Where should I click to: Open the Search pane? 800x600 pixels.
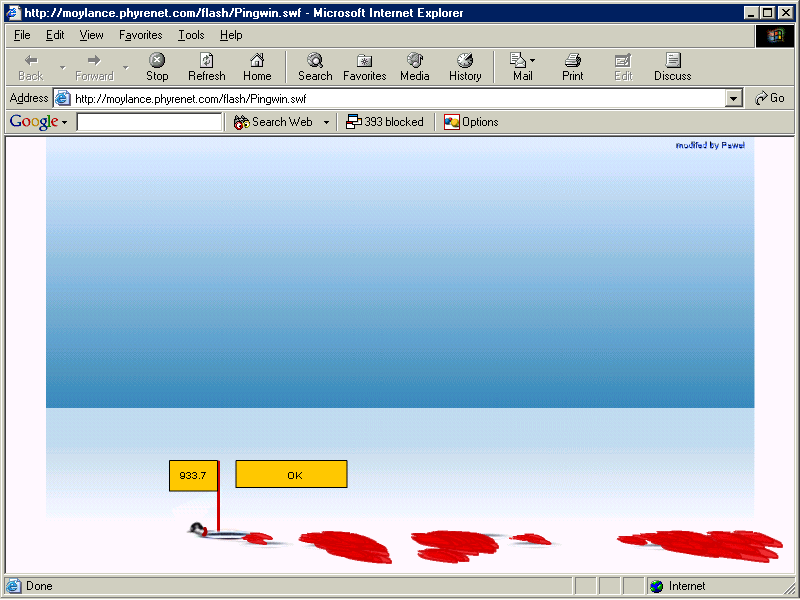coord(315,67)
